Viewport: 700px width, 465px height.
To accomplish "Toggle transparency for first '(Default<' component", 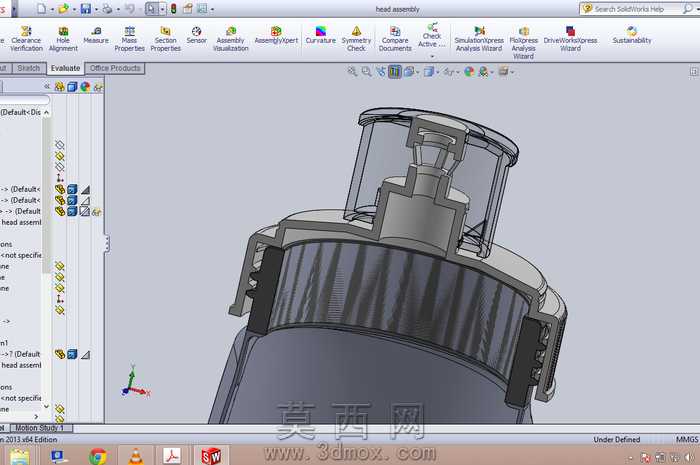I will pyautogui.click(x=85, y=190).
